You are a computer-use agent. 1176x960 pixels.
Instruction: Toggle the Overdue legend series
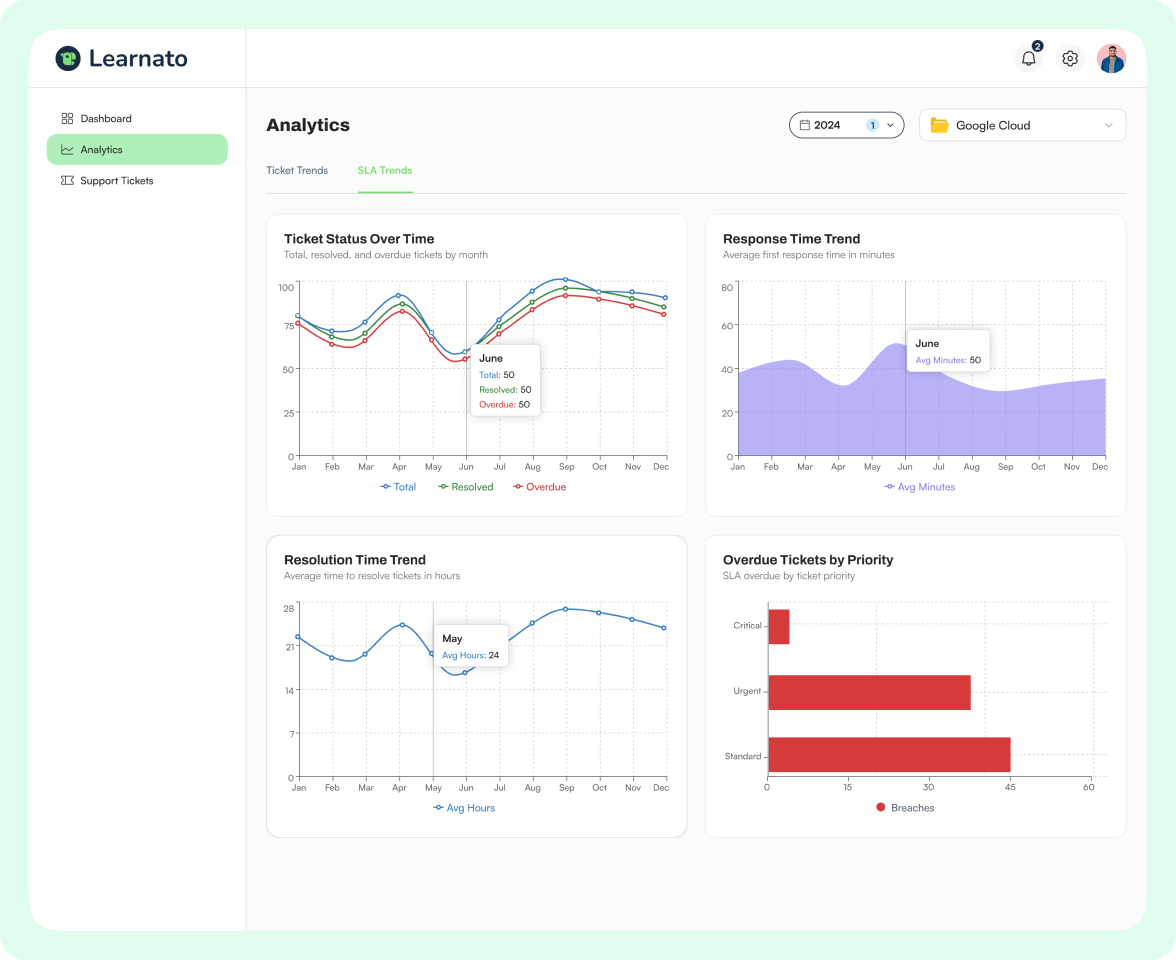pyautogui.click(x=539, y=487)
